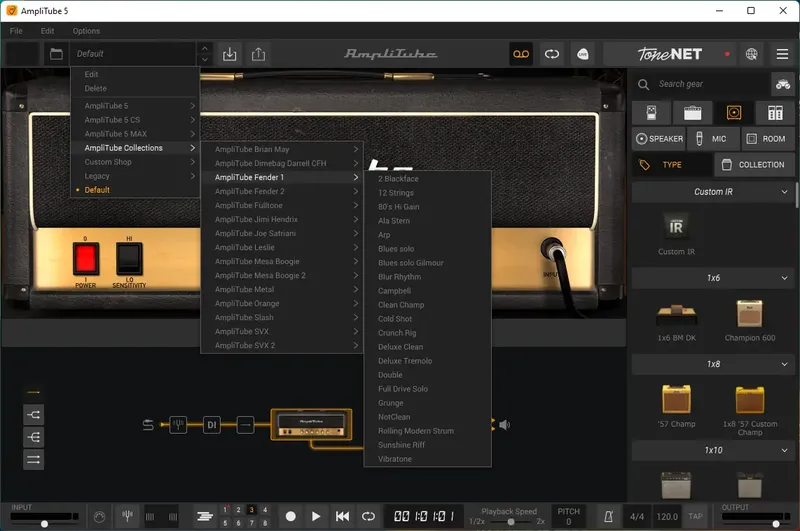Image resolution: width=800 pixels, height=531 pixels.
Task: Select the ROOM button
Action: tap(767, 139)
